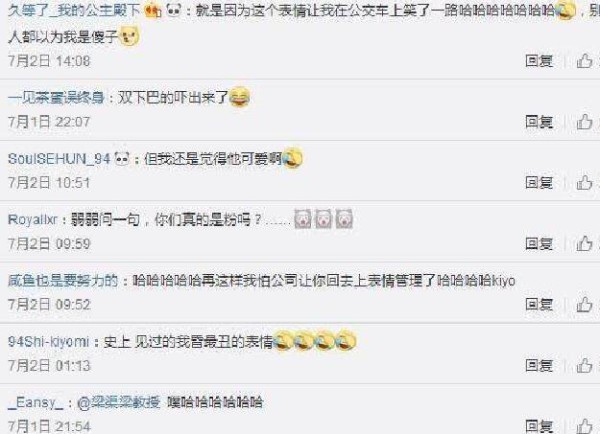The width and height of the screenshot is (600, 434).
Task: Reply to the comment from 7月2日 14:08
Action: [x=539, y=60]
